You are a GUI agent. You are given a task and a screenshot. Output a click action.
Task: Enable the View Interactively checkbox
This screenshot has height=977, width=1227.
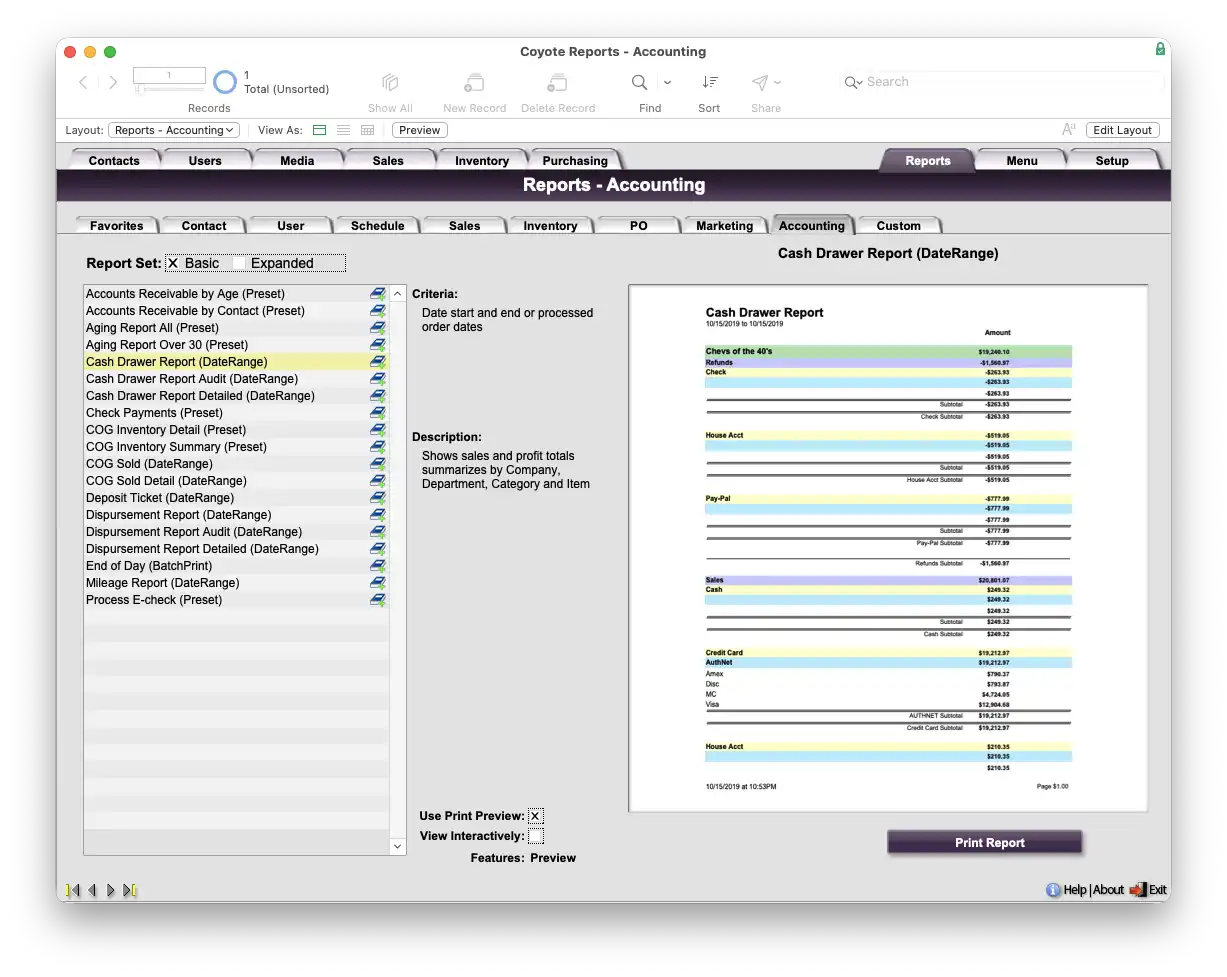click(536, 836)
